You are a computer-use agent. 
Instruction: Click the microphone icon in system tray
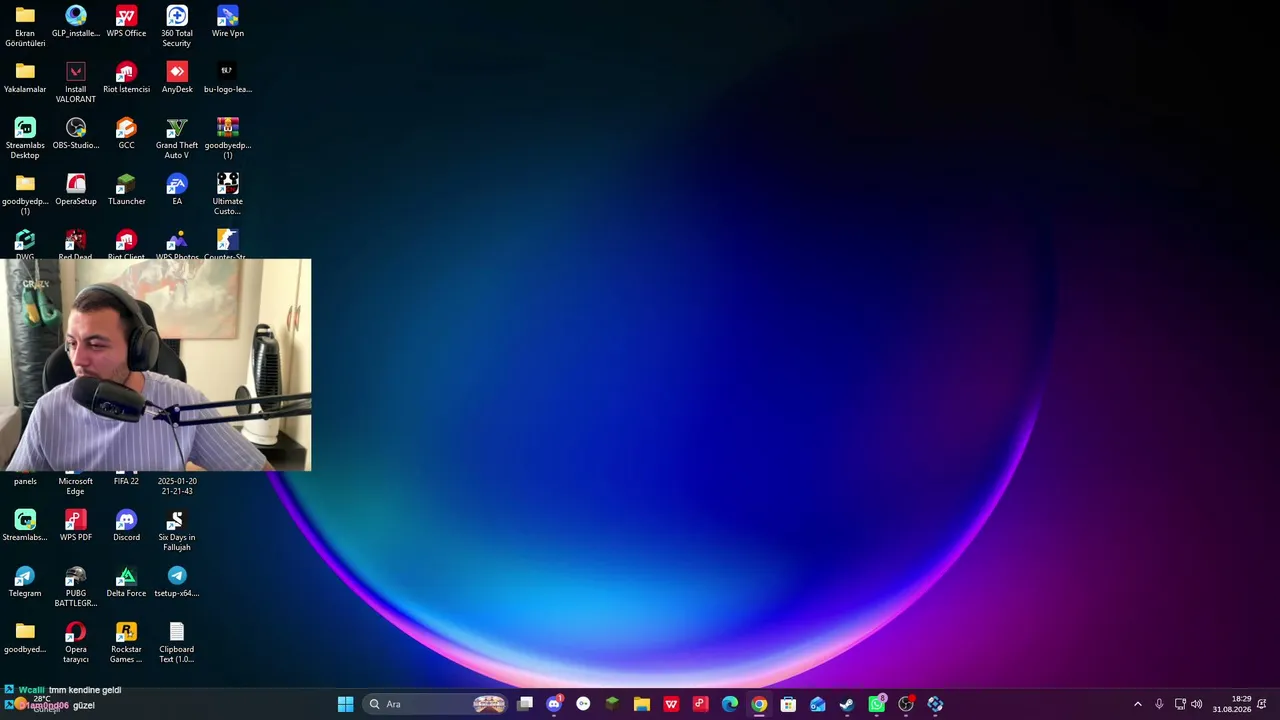tap(1159, 704)
